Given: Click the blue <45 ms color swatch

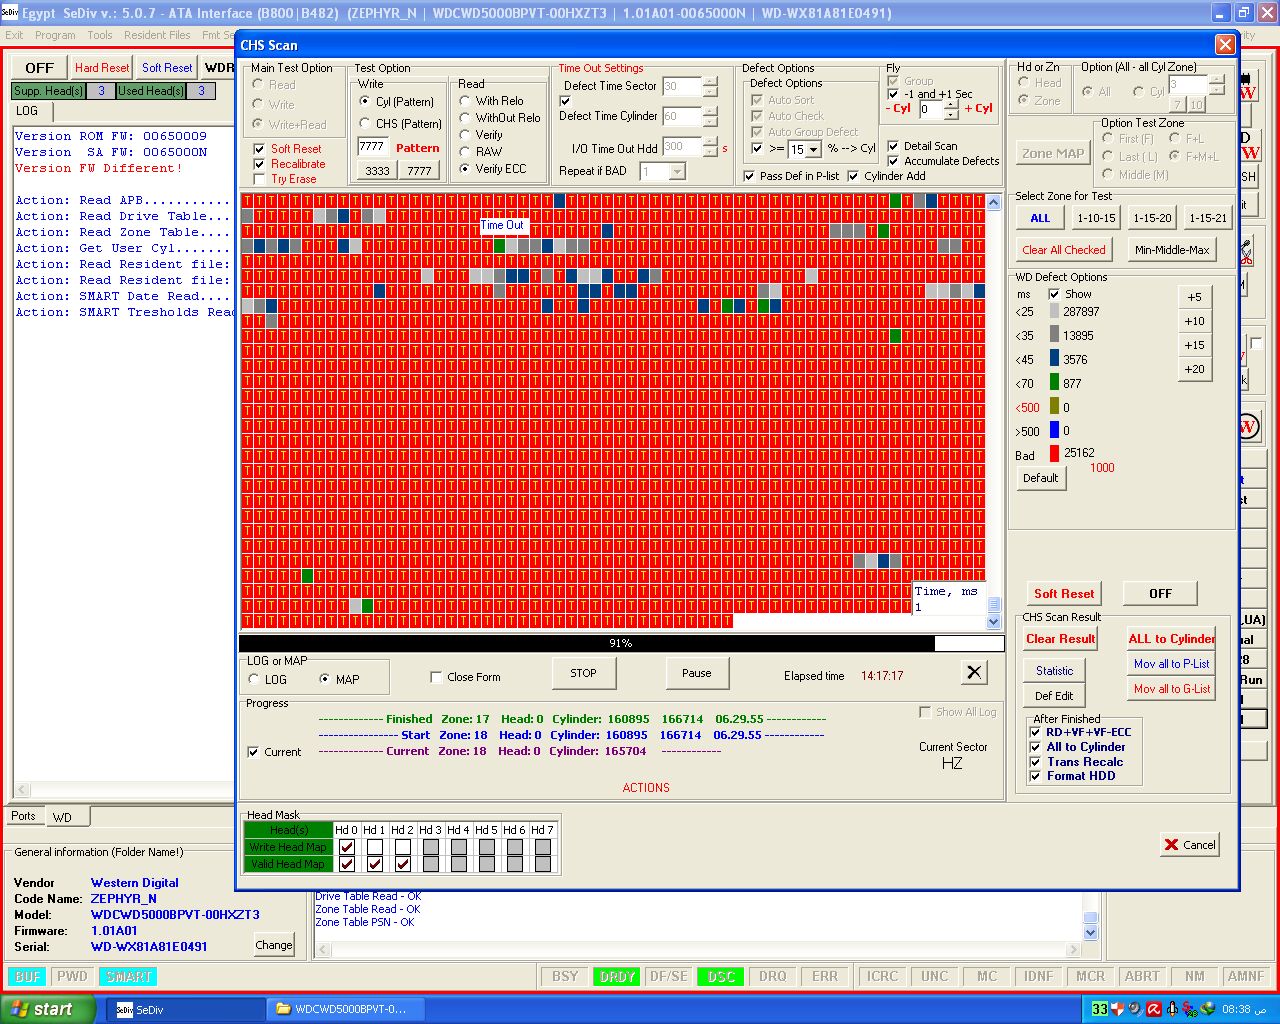Looking at the screenshot, I should 1054,358.
